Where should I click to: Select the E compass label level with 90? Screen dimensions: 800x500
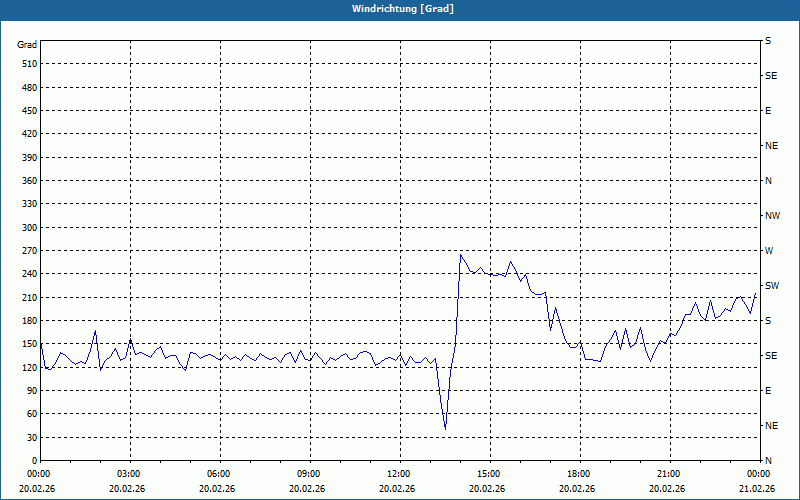point(768,391)
